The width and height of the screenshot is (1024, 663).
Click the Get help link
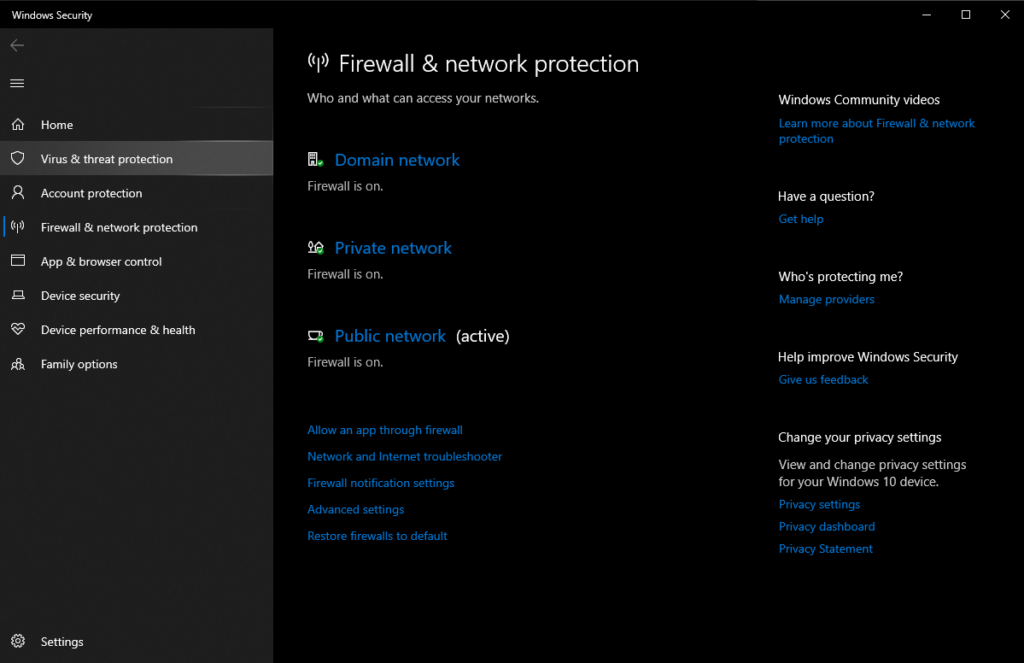801,219
